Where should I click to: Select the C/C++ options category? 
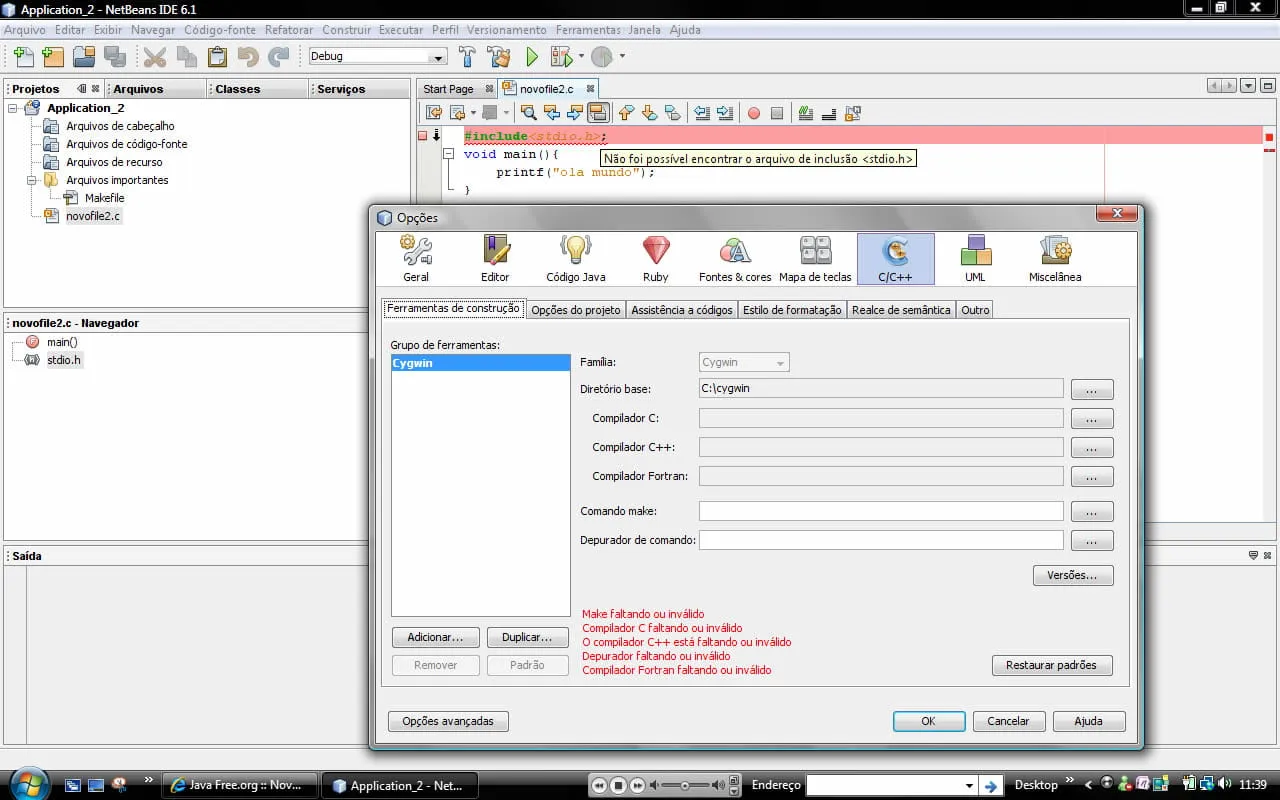click(x=896, y=259)
